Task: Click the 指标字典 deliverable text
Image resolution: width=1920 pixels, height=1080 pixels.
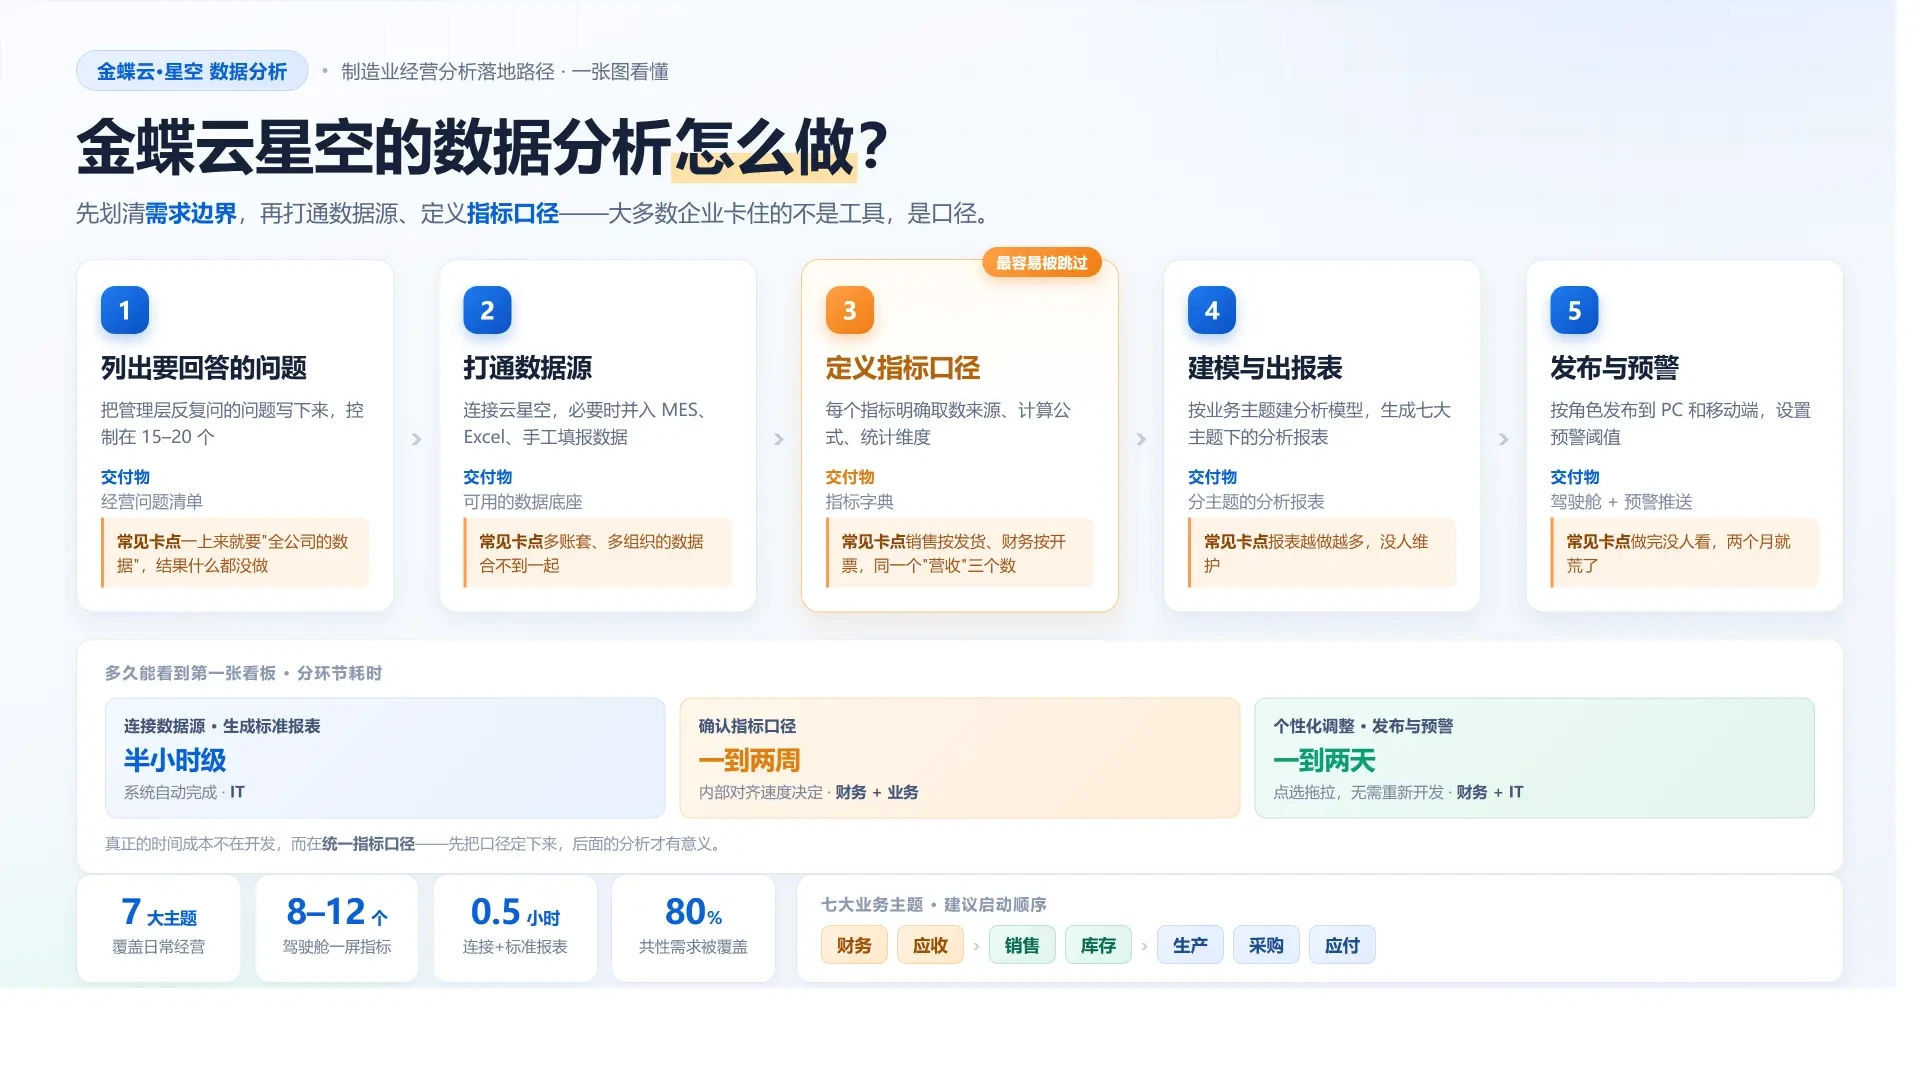Action: point(860,502)
